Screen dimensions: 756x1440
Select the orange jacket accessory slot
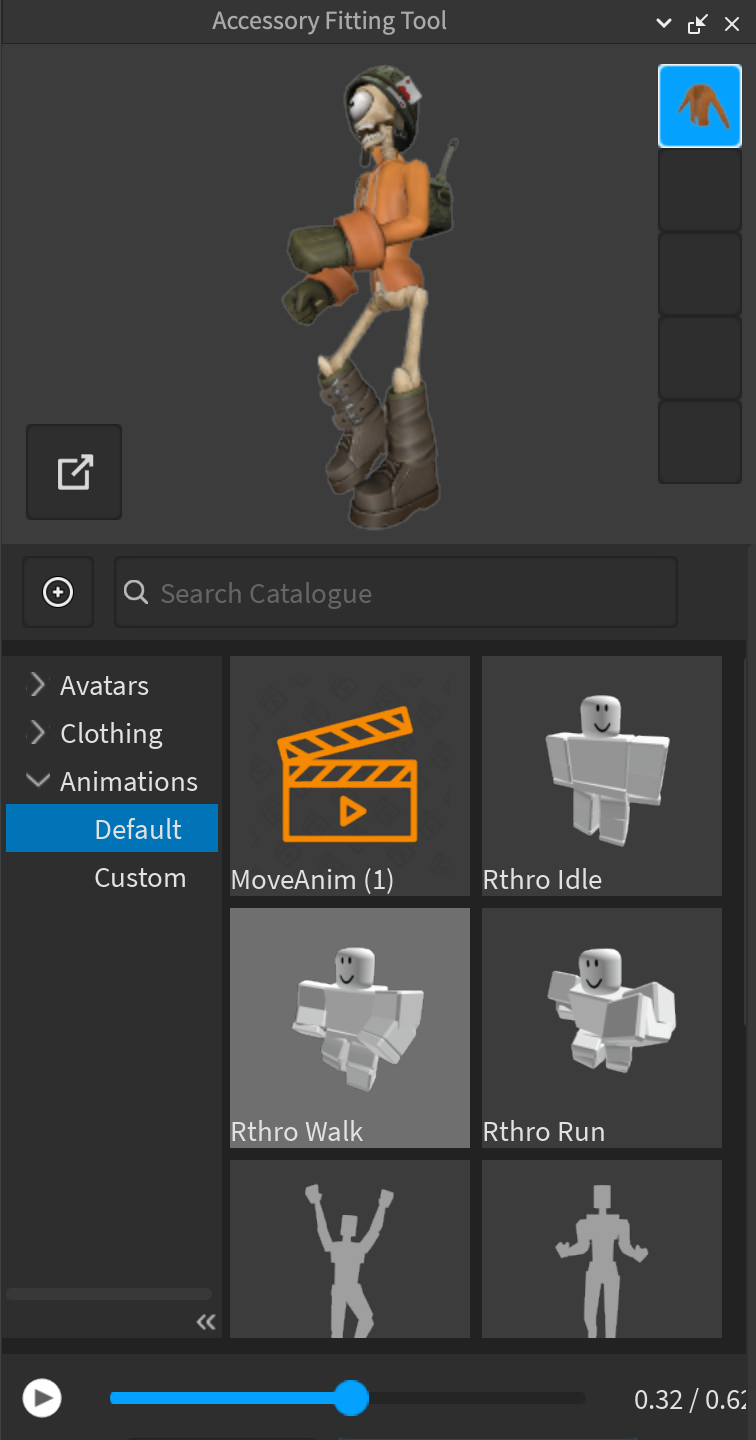700,106
